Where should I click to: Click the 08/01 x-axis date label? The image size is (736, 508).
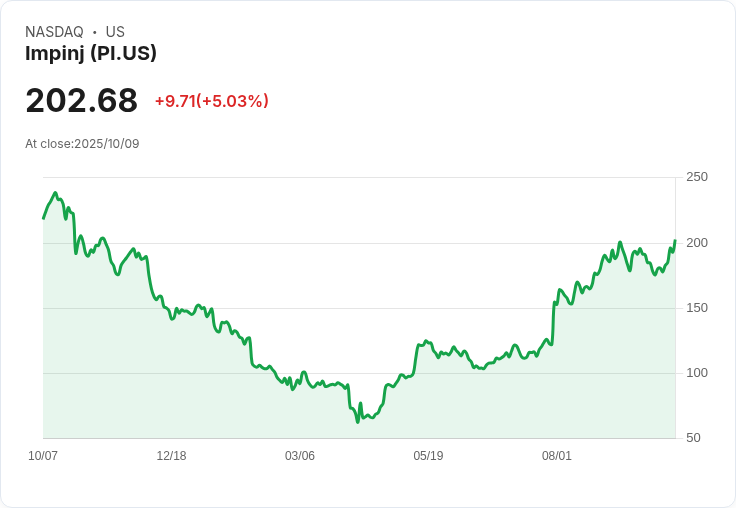tap(557, 456)
